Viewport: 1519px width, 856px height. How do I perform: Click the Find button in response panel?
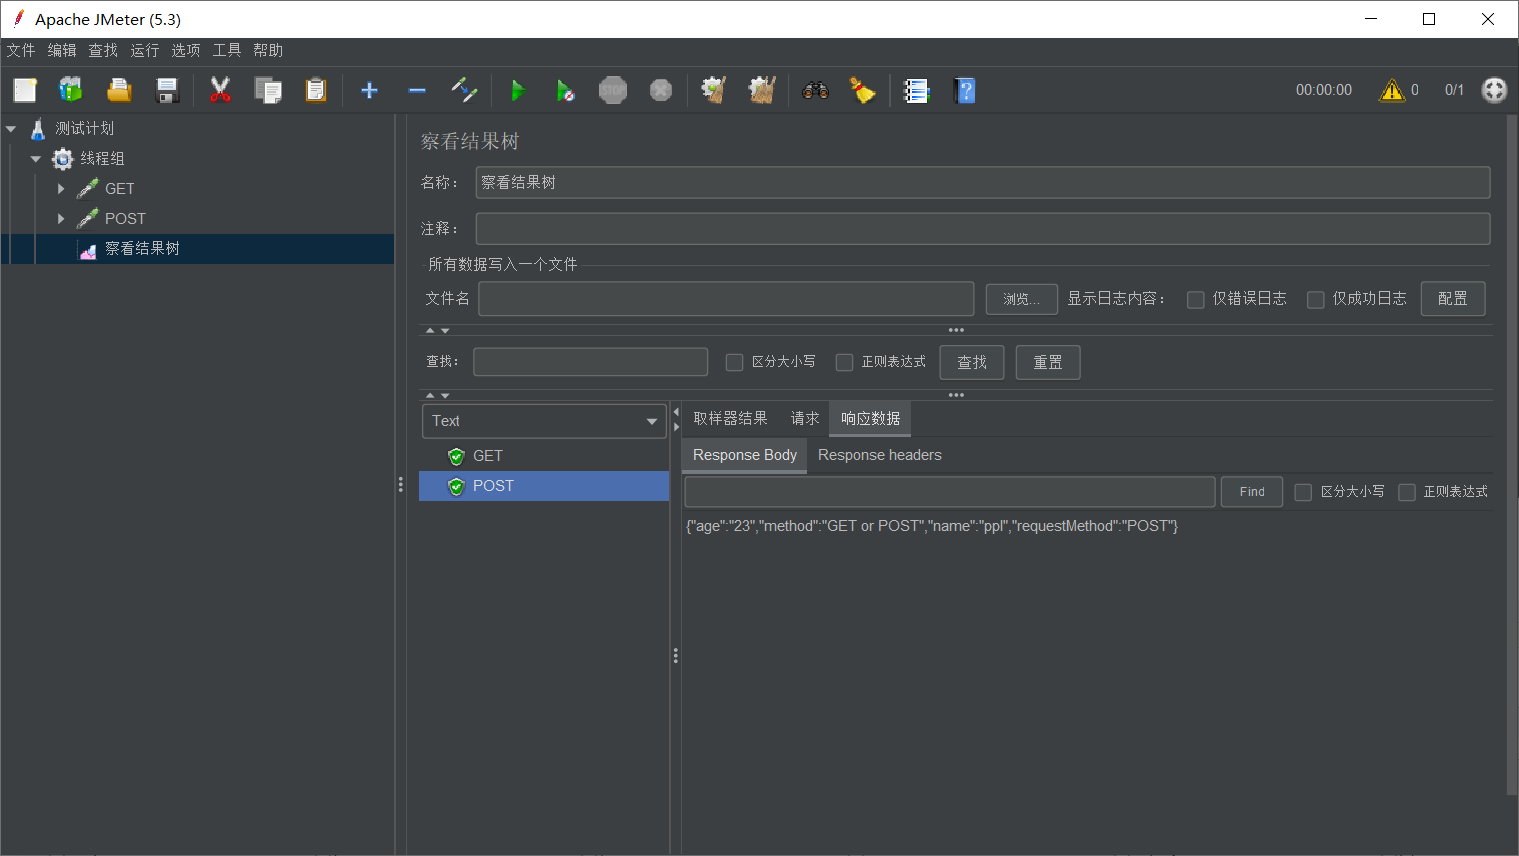point(1252,492)
